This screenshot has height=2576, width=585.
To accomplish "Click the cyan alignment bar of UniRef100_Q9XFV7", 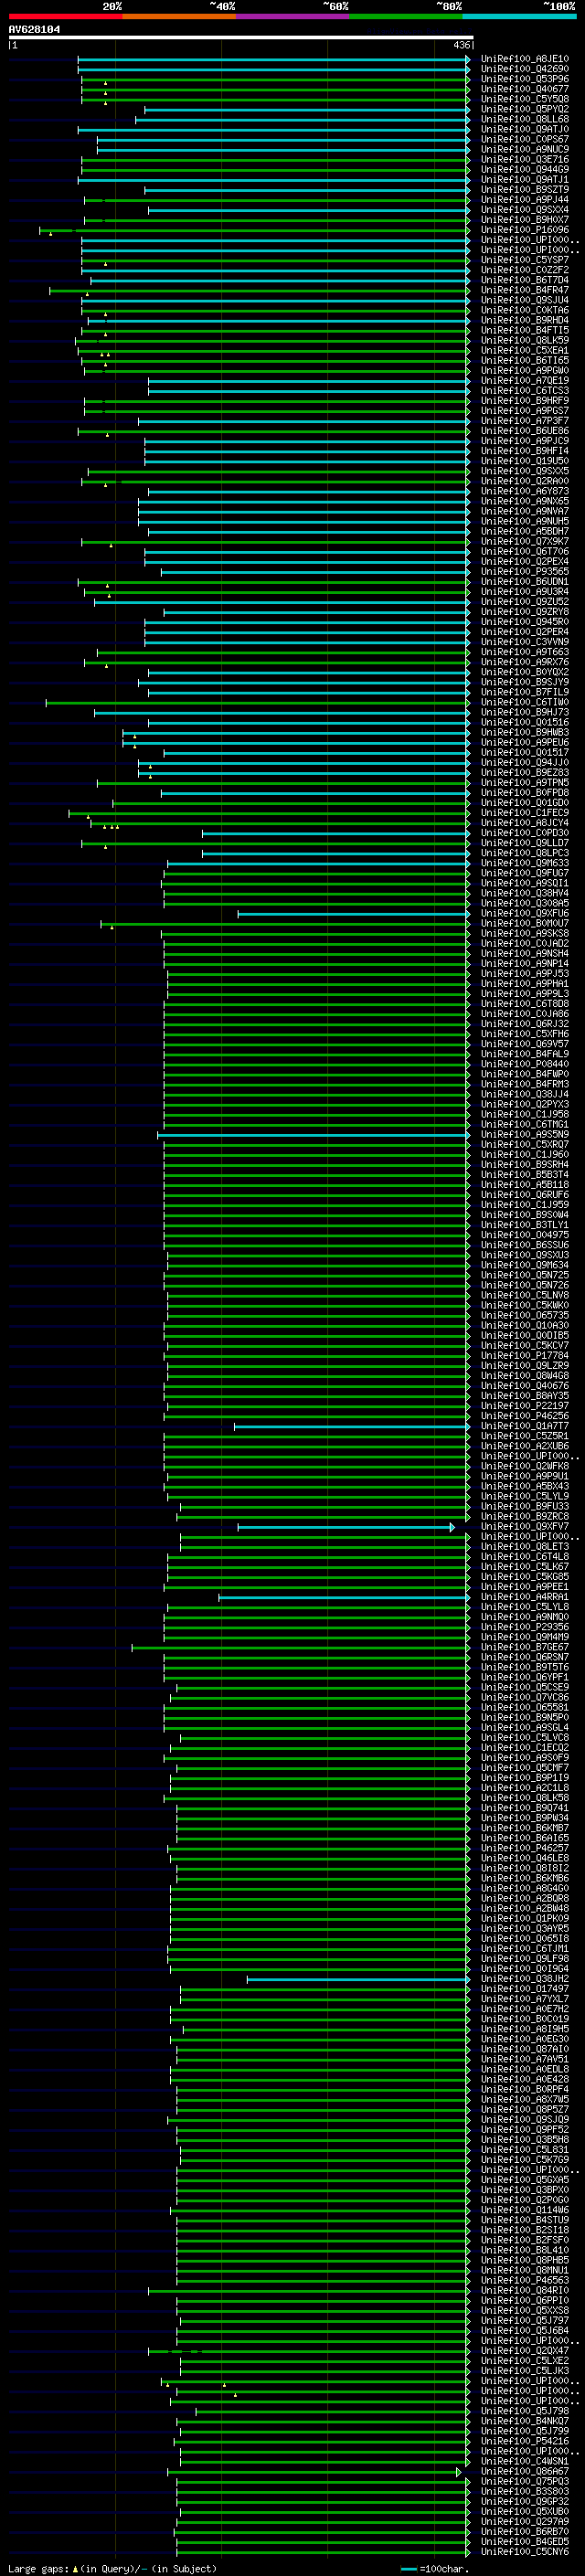I will coord(346,1526).
